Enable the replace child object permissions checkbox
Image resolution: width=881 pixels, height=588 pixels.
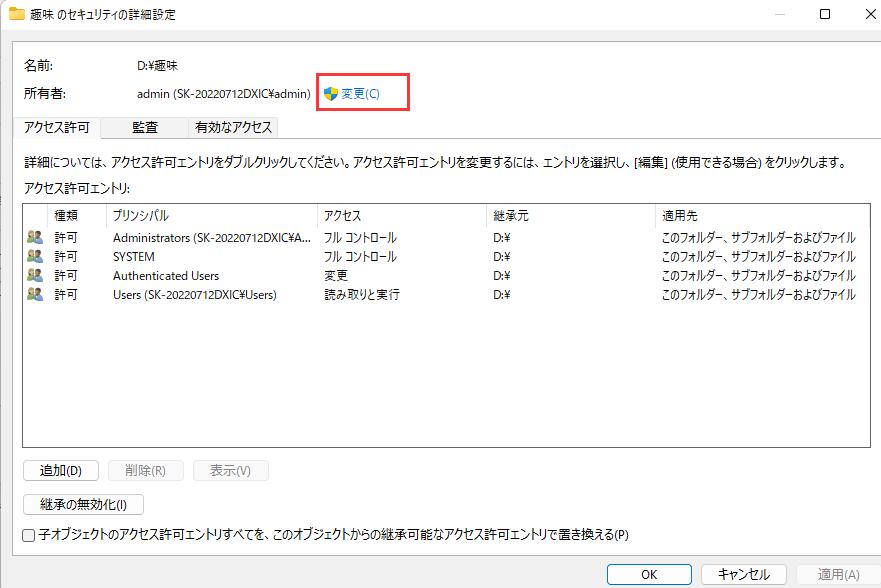pyautogui.click(x=29, y=535)
